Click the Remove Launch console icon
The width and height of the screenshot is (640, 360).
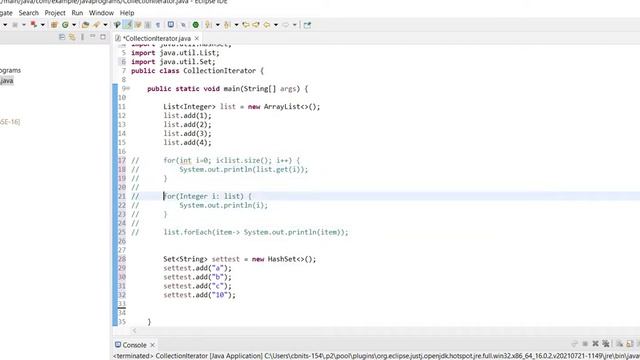596,344
